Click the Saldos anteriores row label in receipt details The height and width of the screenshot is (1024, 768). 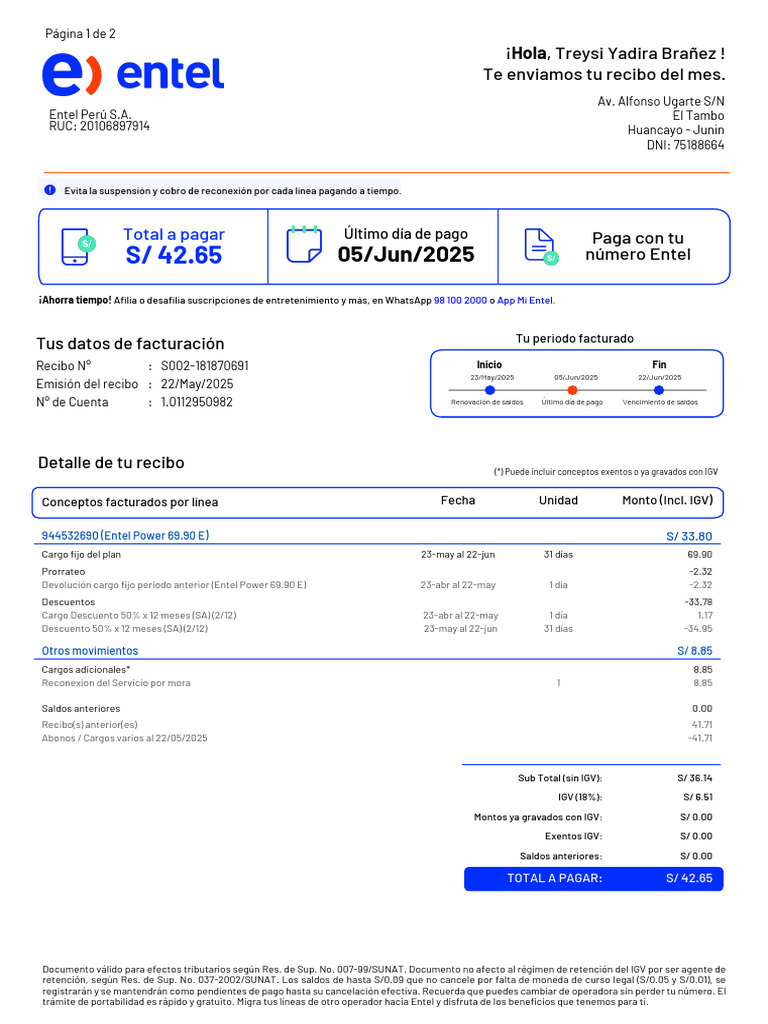(81, 709)
